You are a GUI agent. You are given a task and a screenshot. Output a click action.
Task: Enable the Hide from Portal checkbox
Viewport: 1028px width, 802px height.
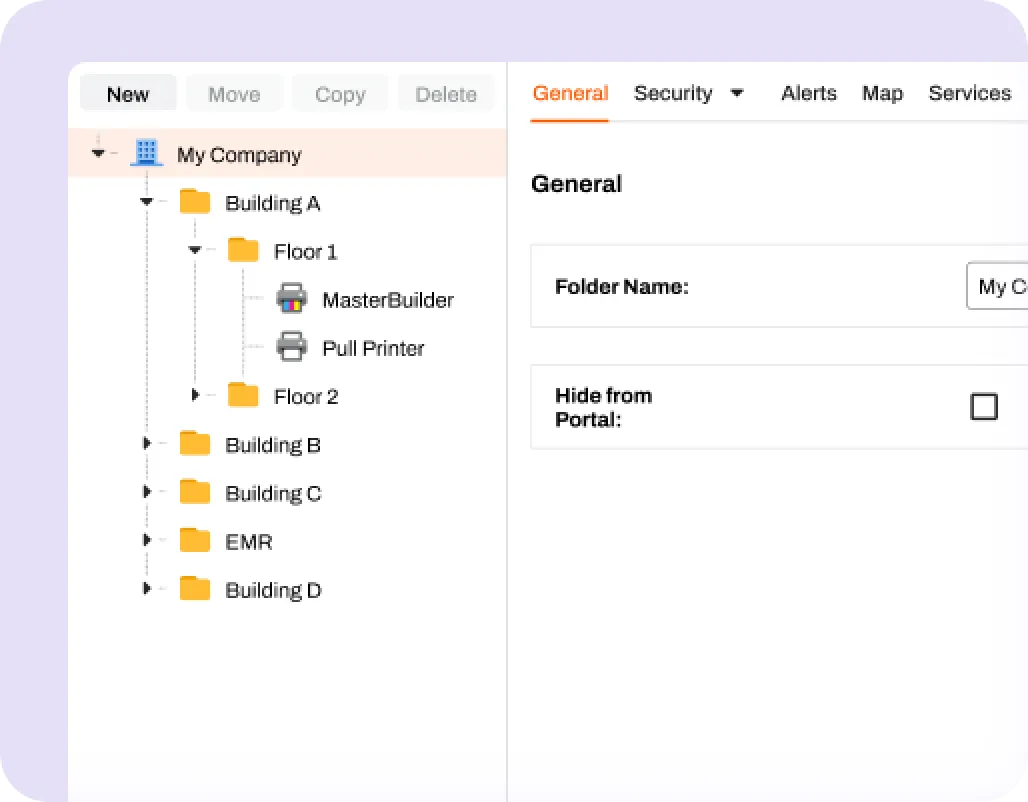(x=984, y=406)
